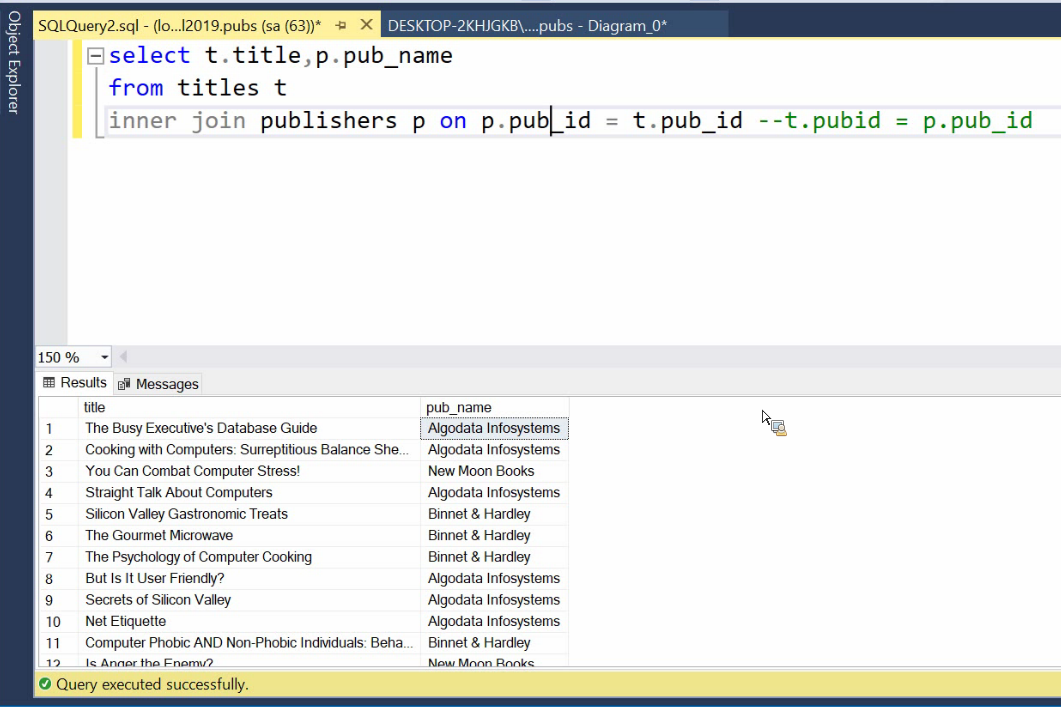Image resolution: width=1061 pixels, height=707 pixels.
Task: Click 'Query executed successfully.' status message
Action: (x=152, y=685)
